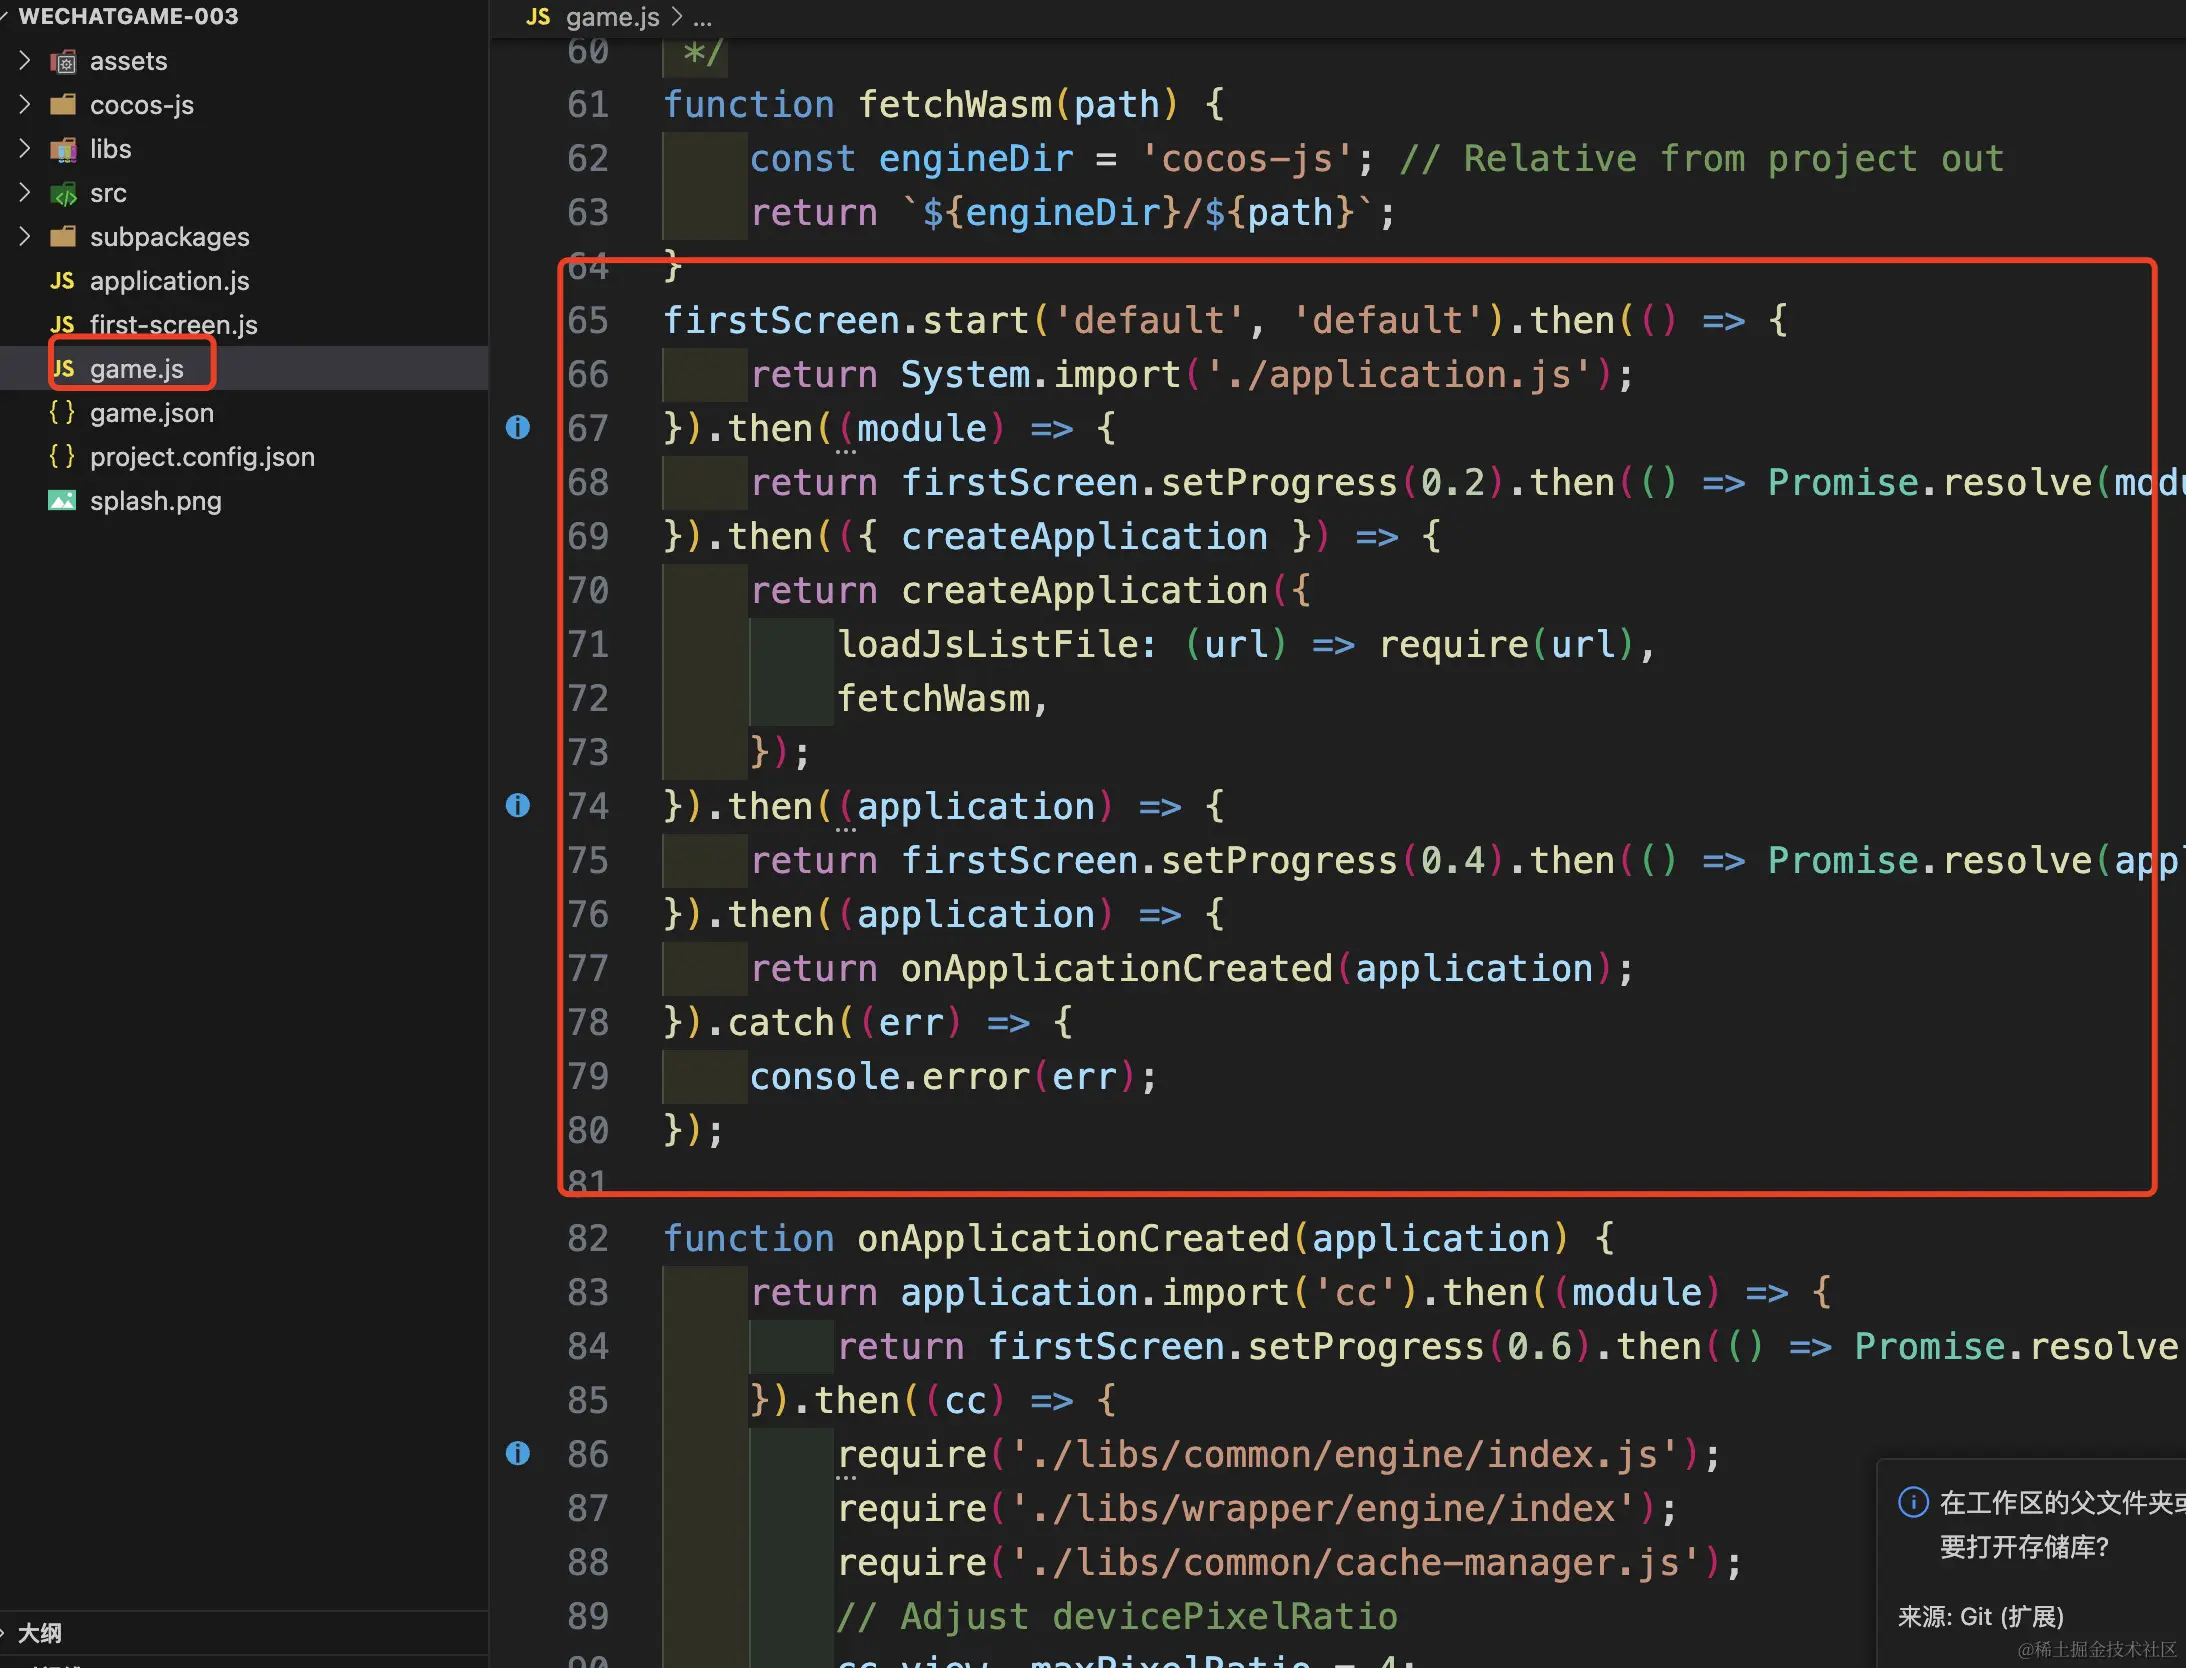Click the info hint icon on line 86

click(x=518, y=1454)
